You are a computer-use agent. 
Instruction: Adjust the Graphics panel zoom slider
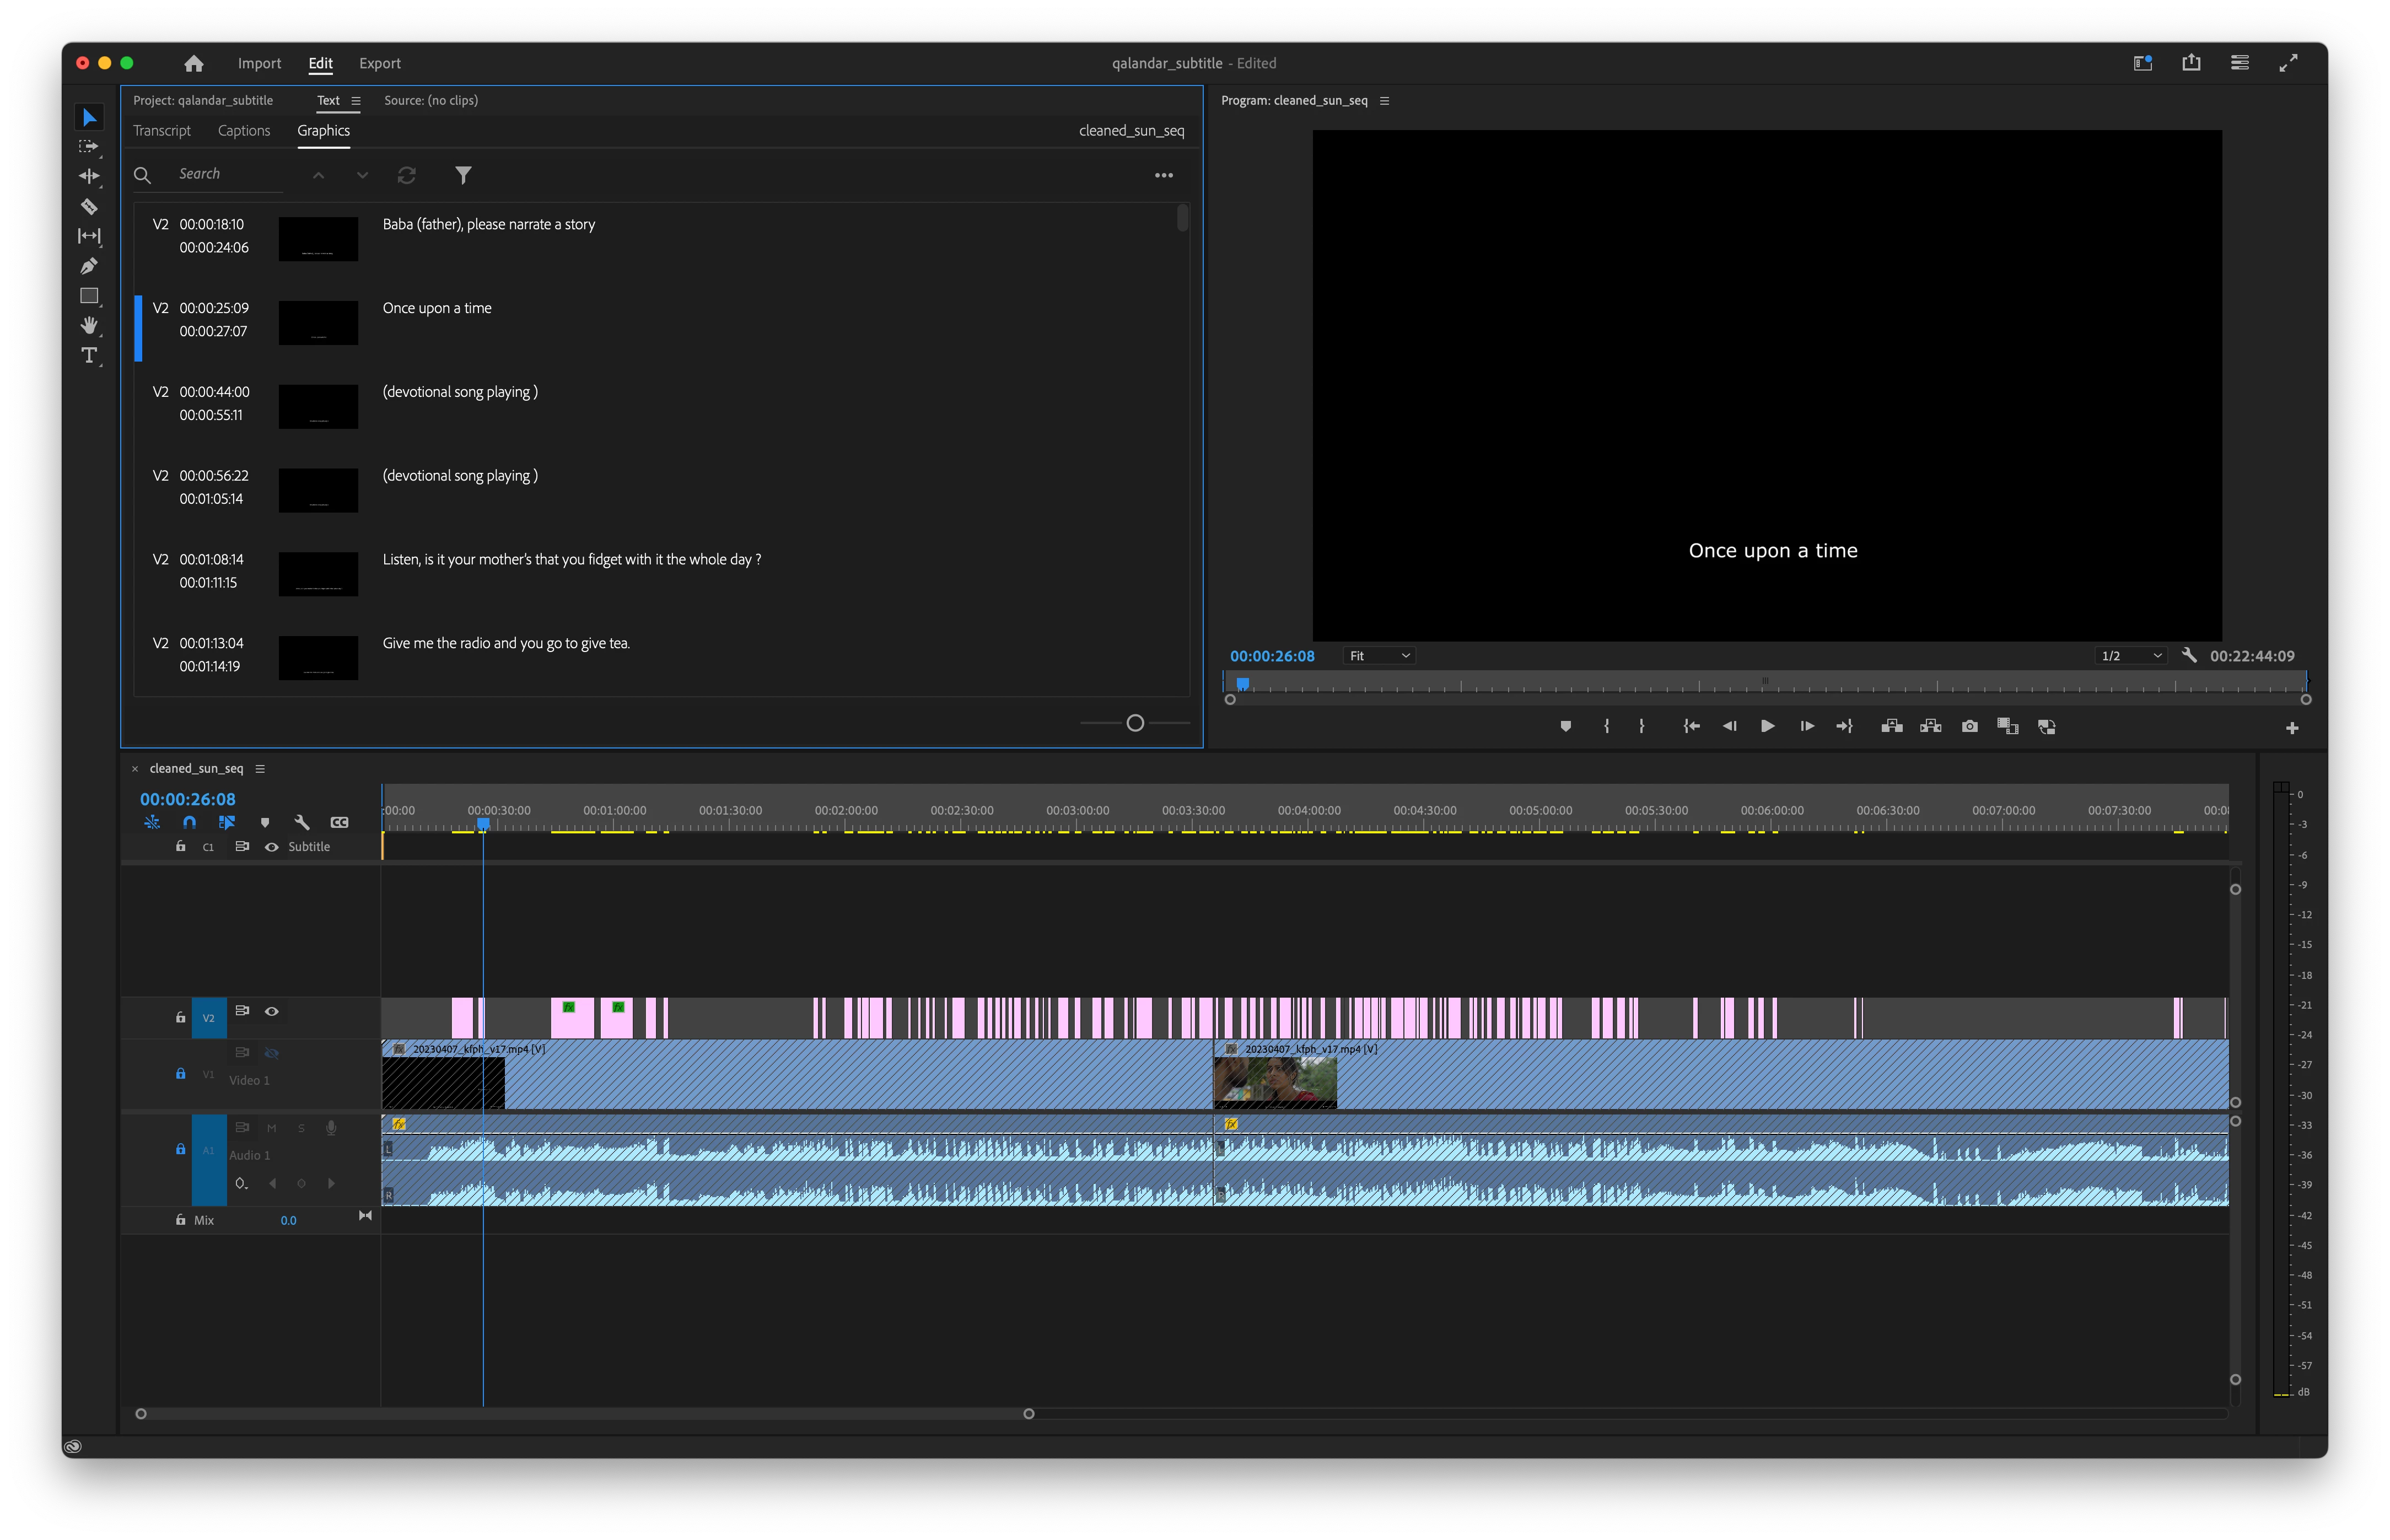point(1134,723)
